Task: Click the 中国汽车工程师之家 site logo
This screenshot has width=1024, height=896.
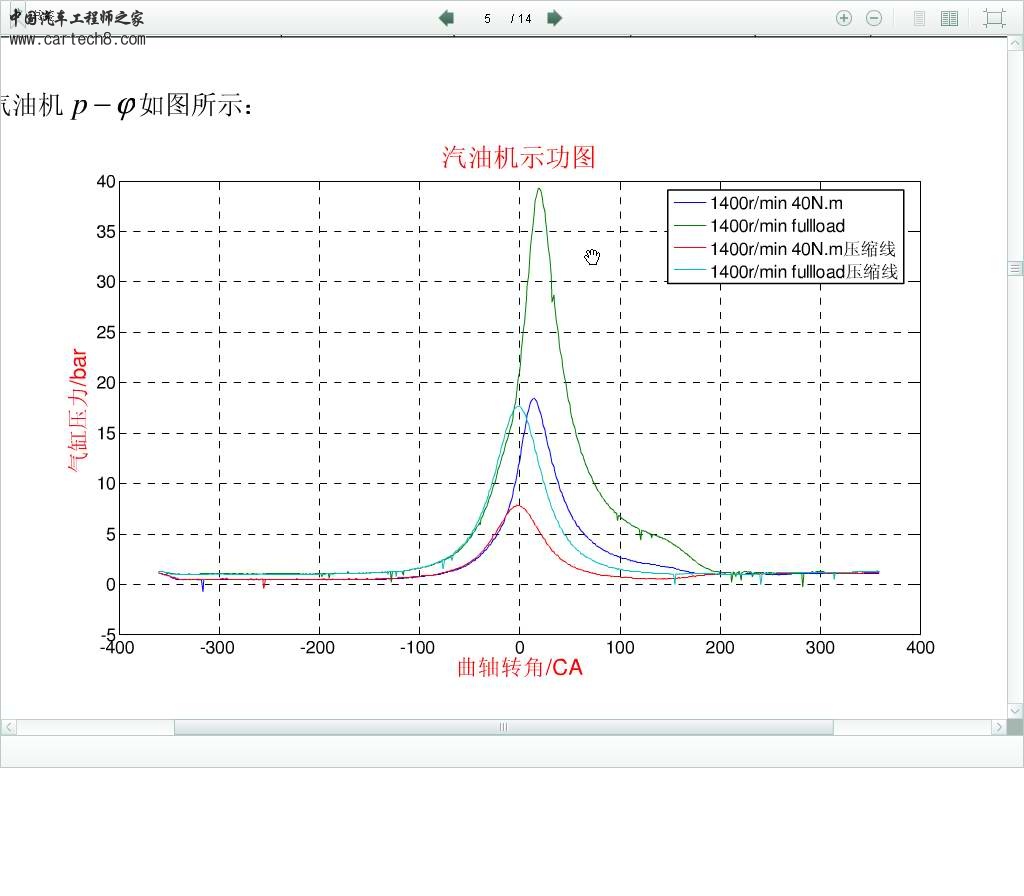Action: (76, 17)
